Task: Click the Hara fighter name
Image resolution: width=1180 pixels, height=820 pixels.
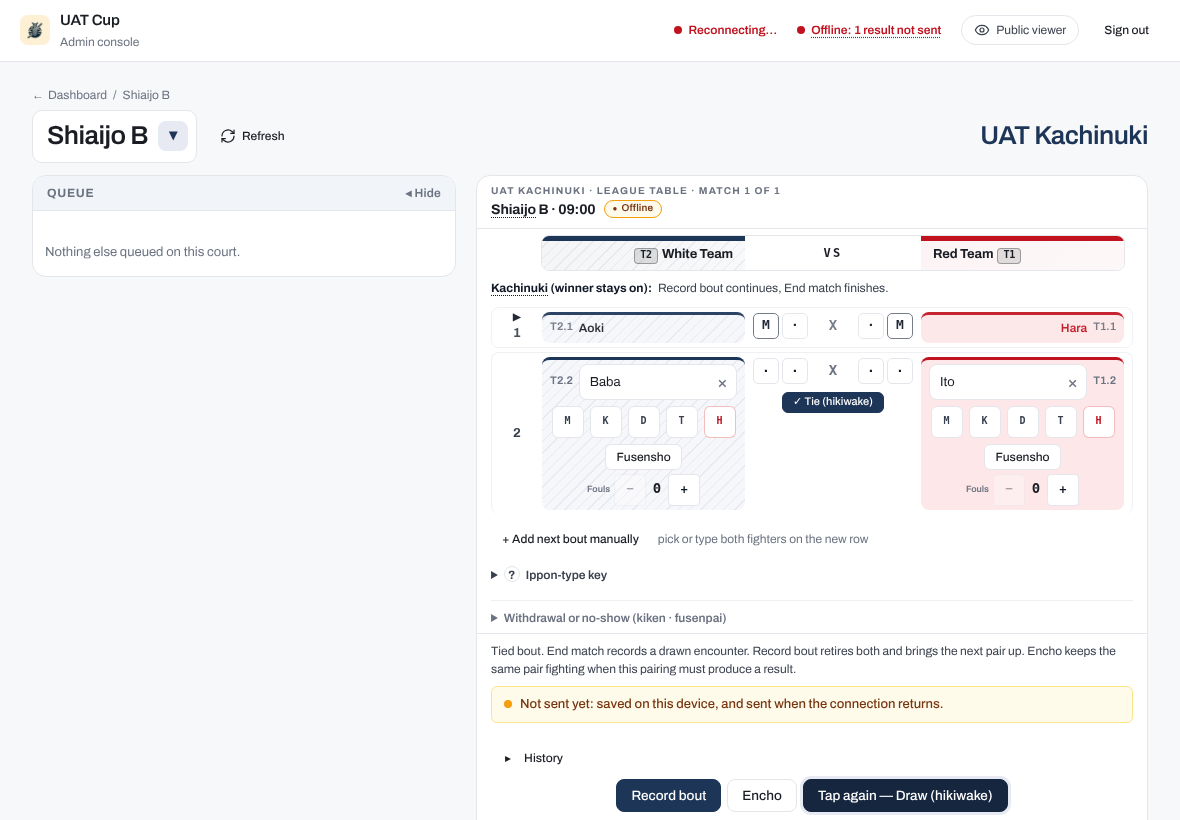Action: 1073,328
